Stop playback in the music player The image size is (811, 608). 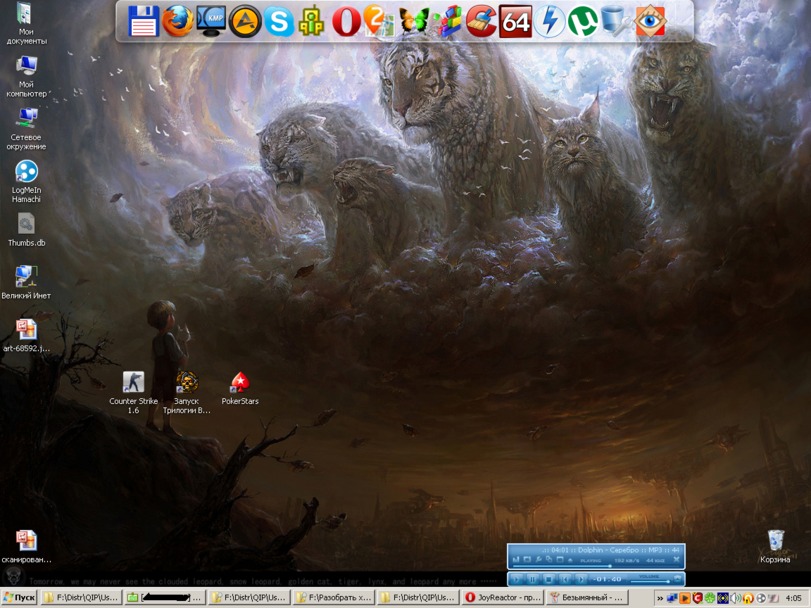click(549, 579)
